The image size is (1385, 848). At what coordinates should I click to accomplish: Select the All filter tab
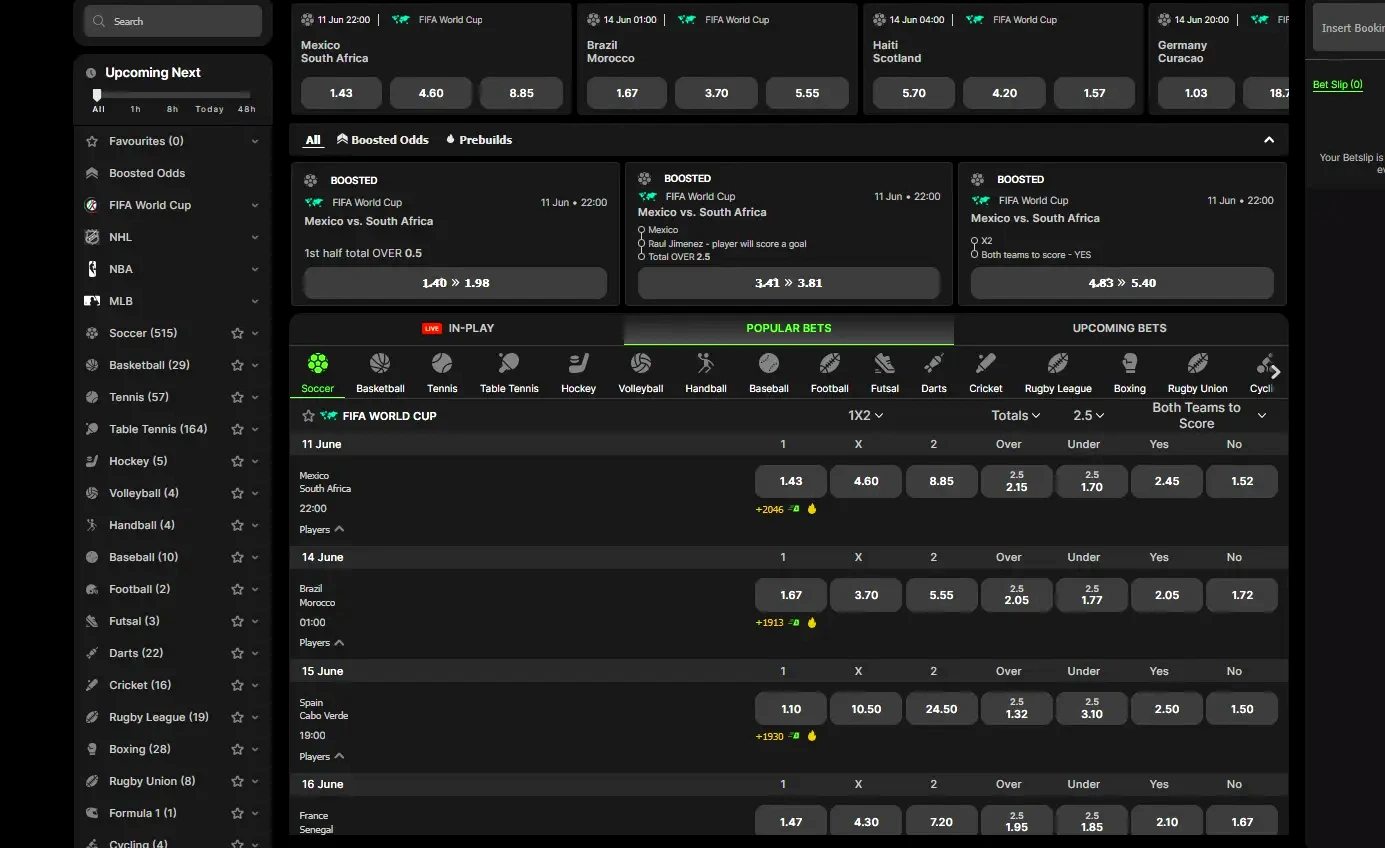[x=313, y=140]
